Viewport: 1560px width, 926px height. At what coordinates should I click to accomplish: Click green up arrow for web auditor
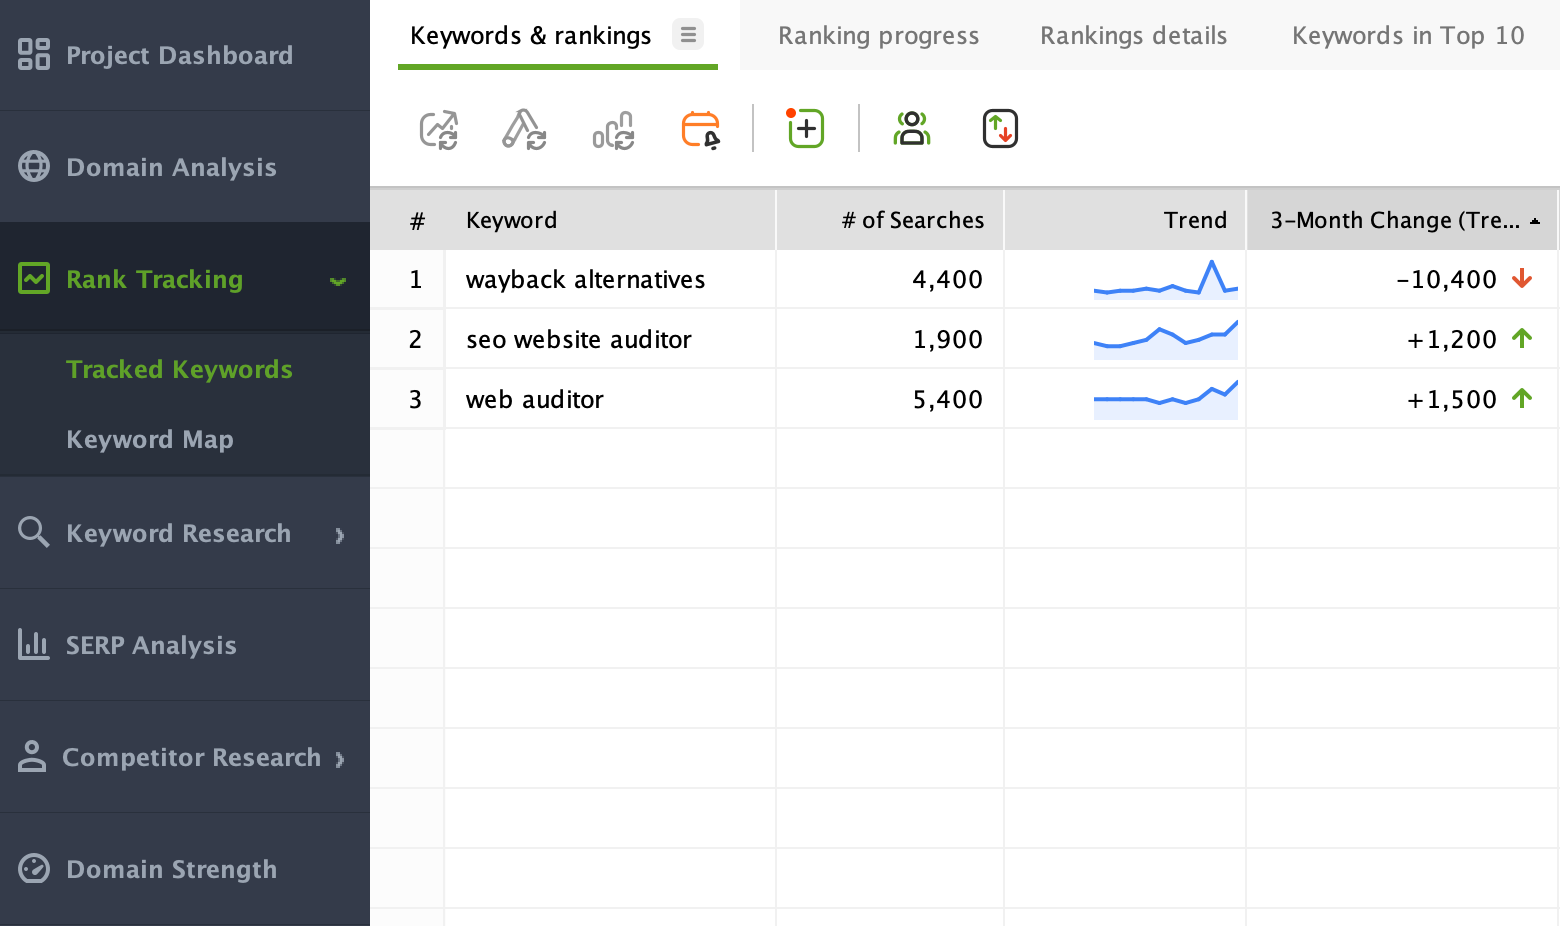pyautogui.click(x=1522, y=398)
